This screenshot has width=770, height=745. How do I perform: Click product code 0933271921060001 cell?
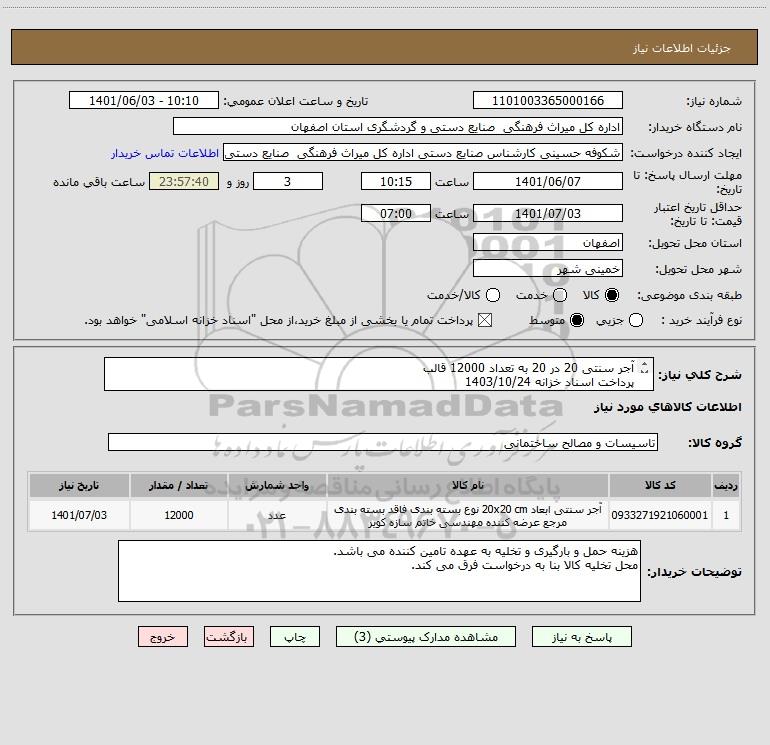coord(660,515)
